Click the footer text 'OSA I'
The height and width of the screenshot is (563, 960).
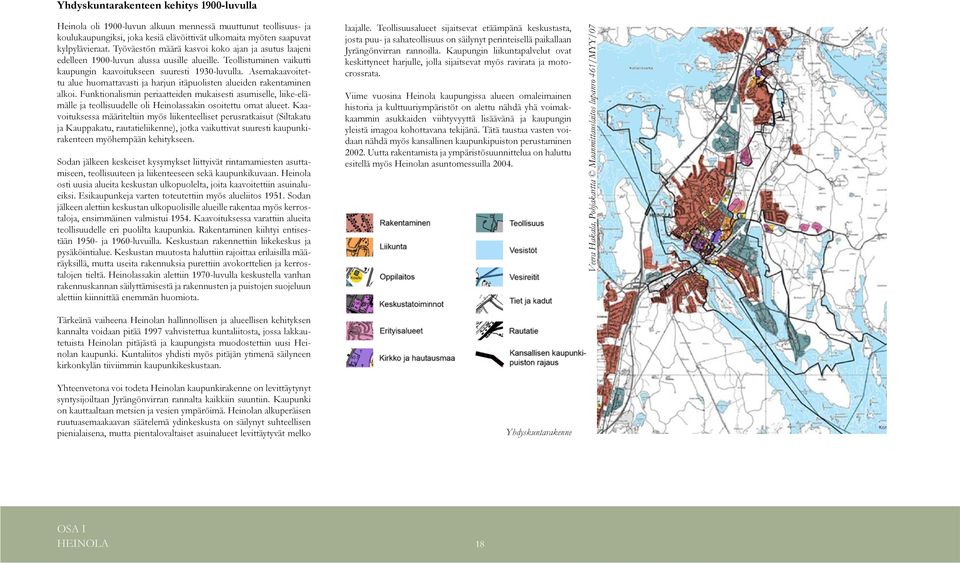72,529
